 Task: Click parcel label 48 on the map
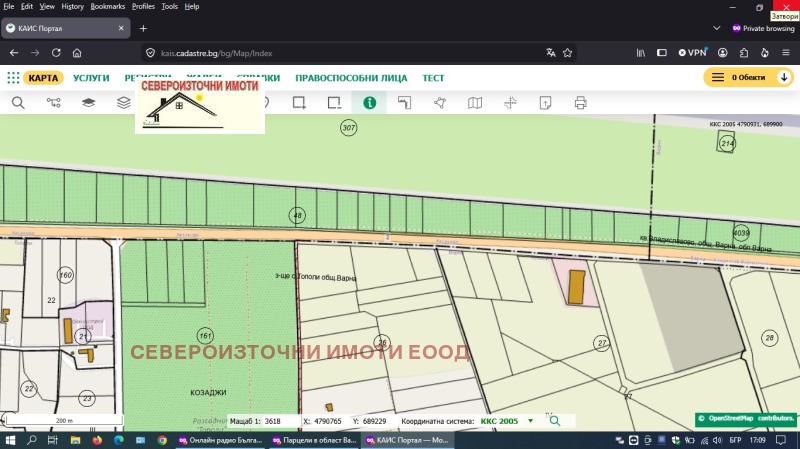[x=297, y=215]
